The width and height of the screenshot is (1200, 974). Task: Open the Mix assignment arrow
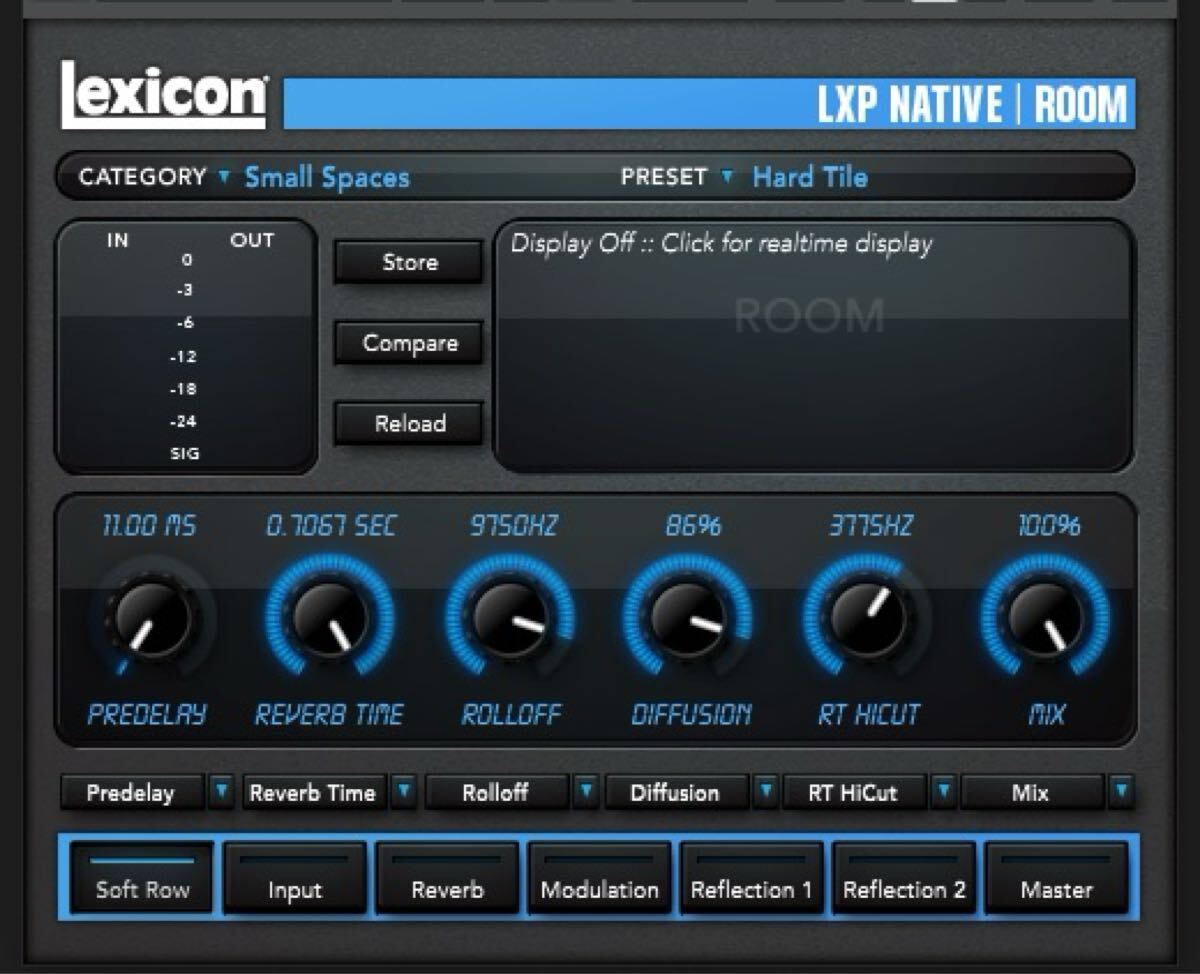(x=1122, y=792)
